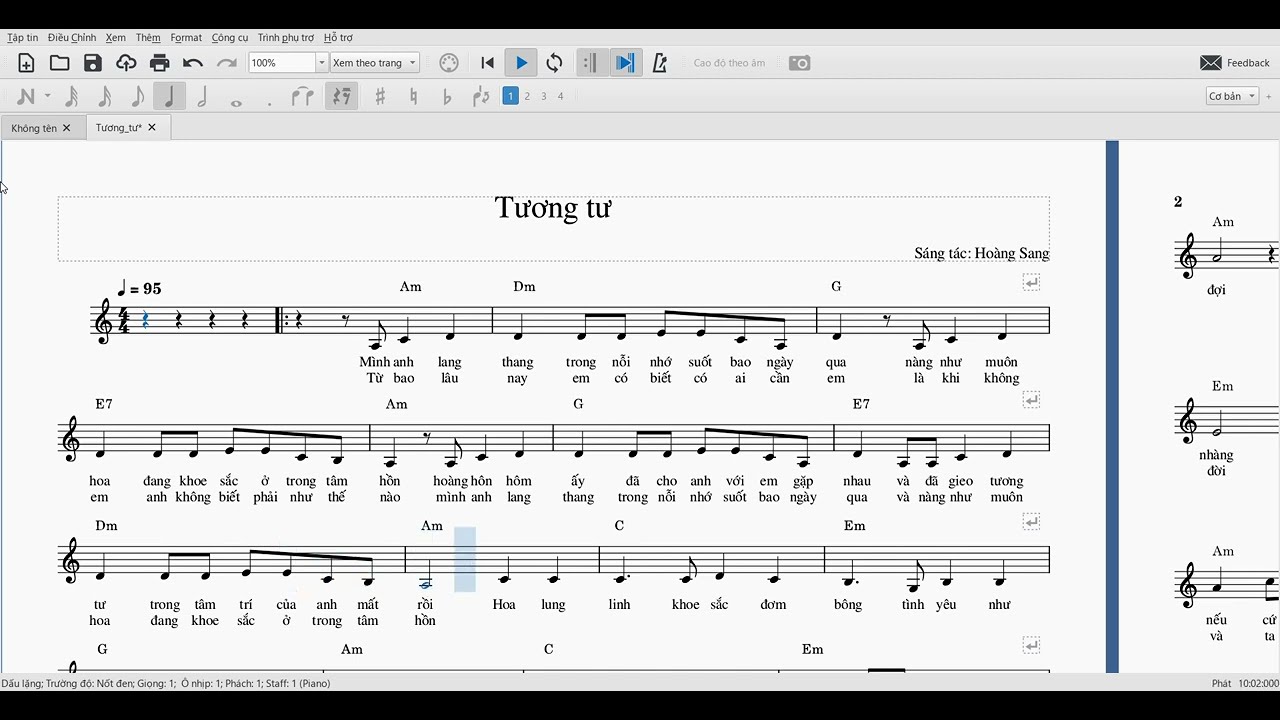This screenshot has height=720, width=1280.
Task: Select the Dm chord symbol in first system
Action: tap(525, 287)
